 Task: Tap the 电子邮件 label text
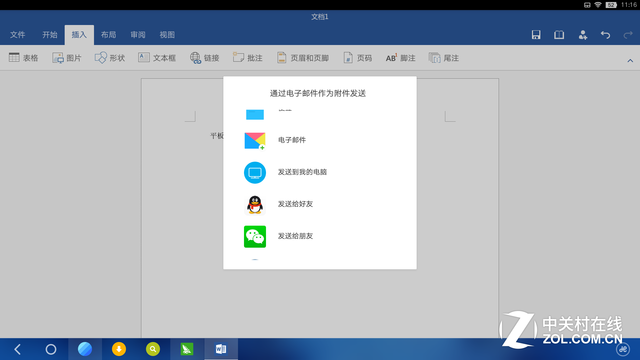point(292,140)
